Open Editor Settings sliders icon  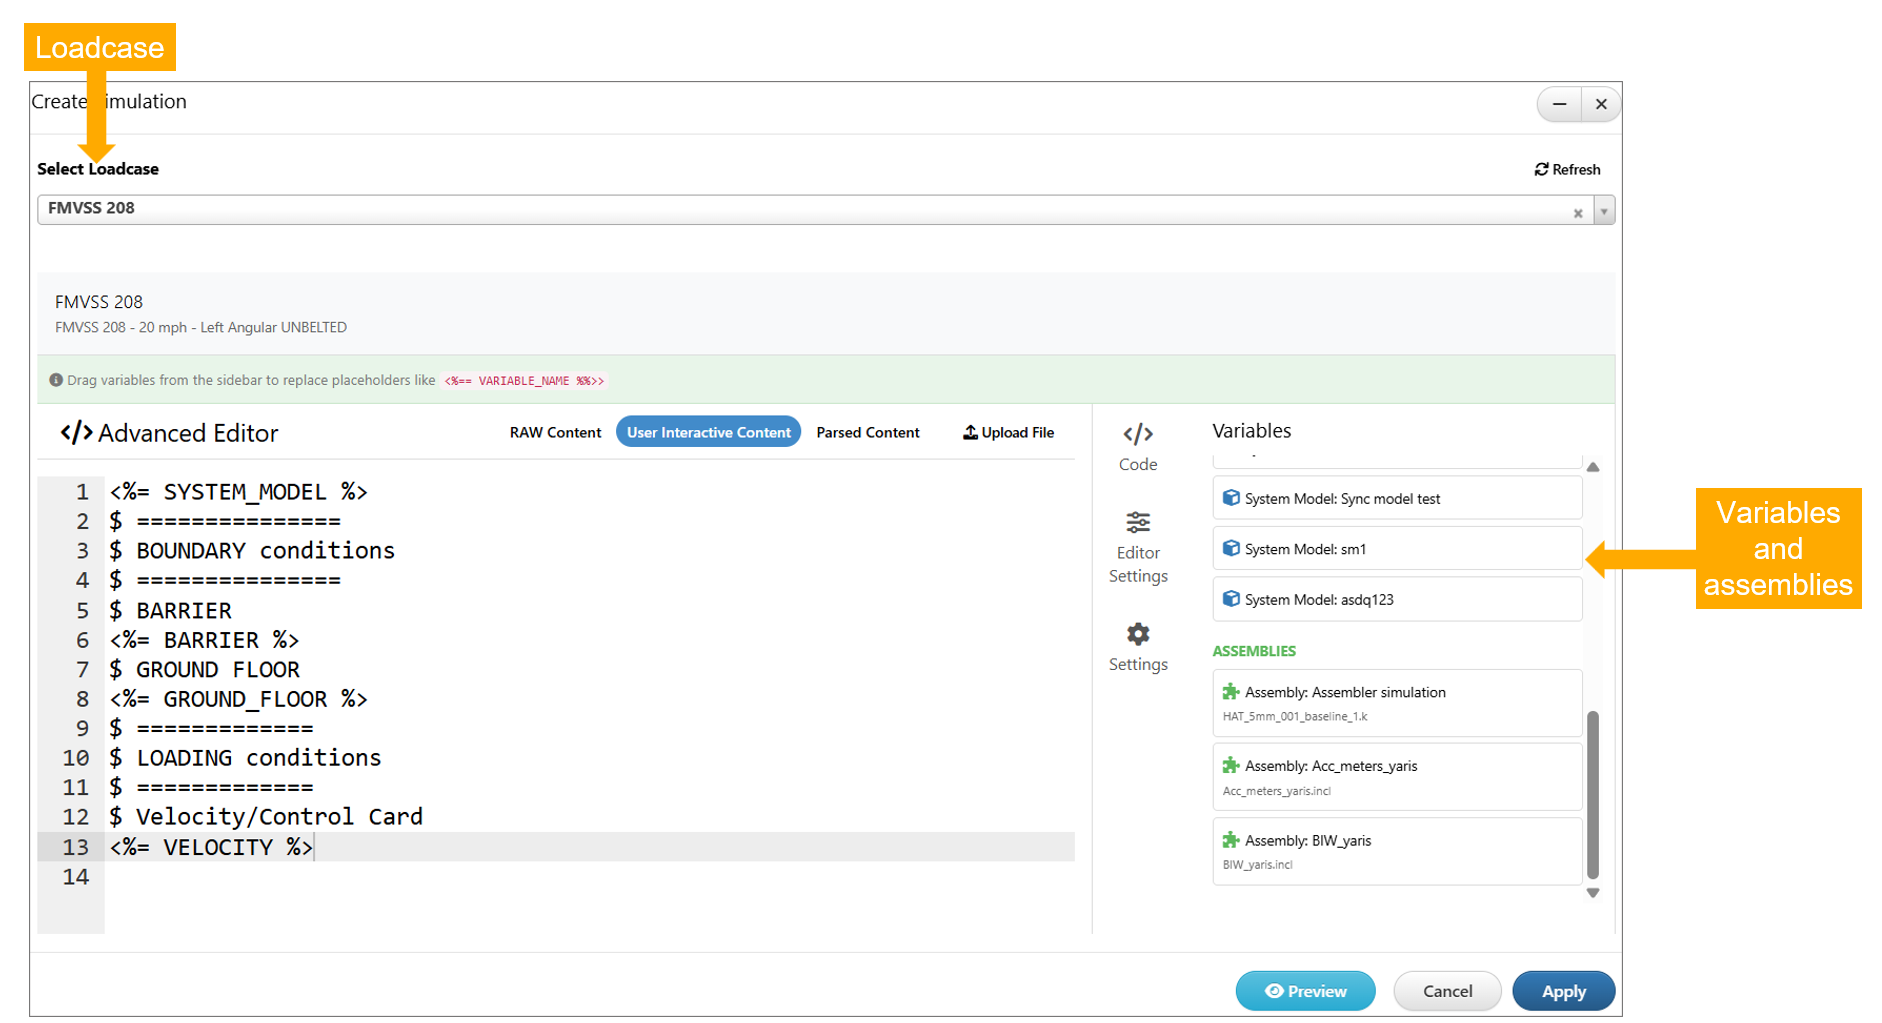(x=1137, y=523)
